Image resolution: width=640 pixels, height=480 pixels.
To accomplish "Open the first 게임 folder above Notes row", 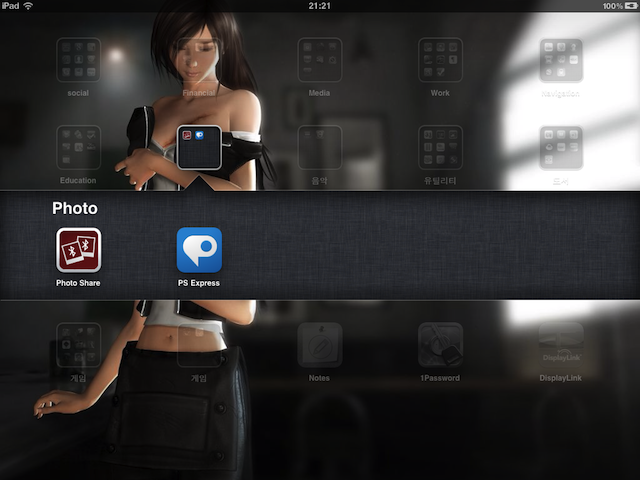I will point(78,345).
